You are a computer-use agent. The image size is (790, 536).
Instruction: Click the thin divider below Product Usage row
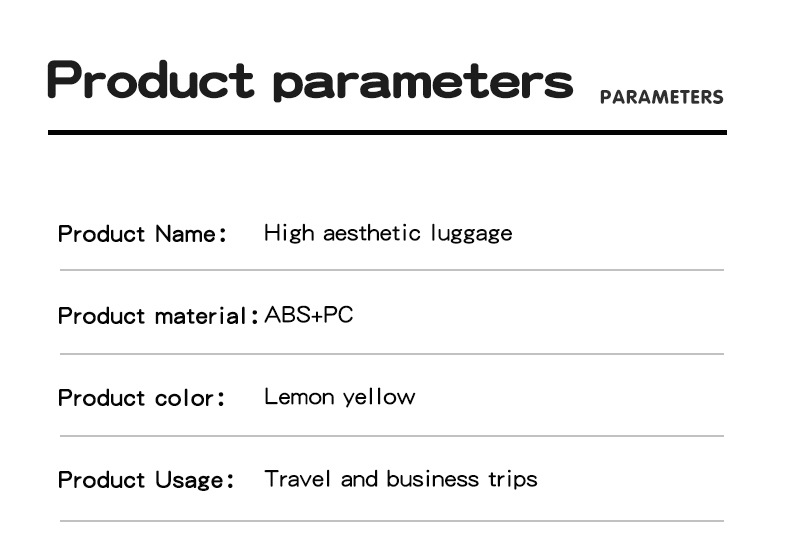tap(391, 520)
